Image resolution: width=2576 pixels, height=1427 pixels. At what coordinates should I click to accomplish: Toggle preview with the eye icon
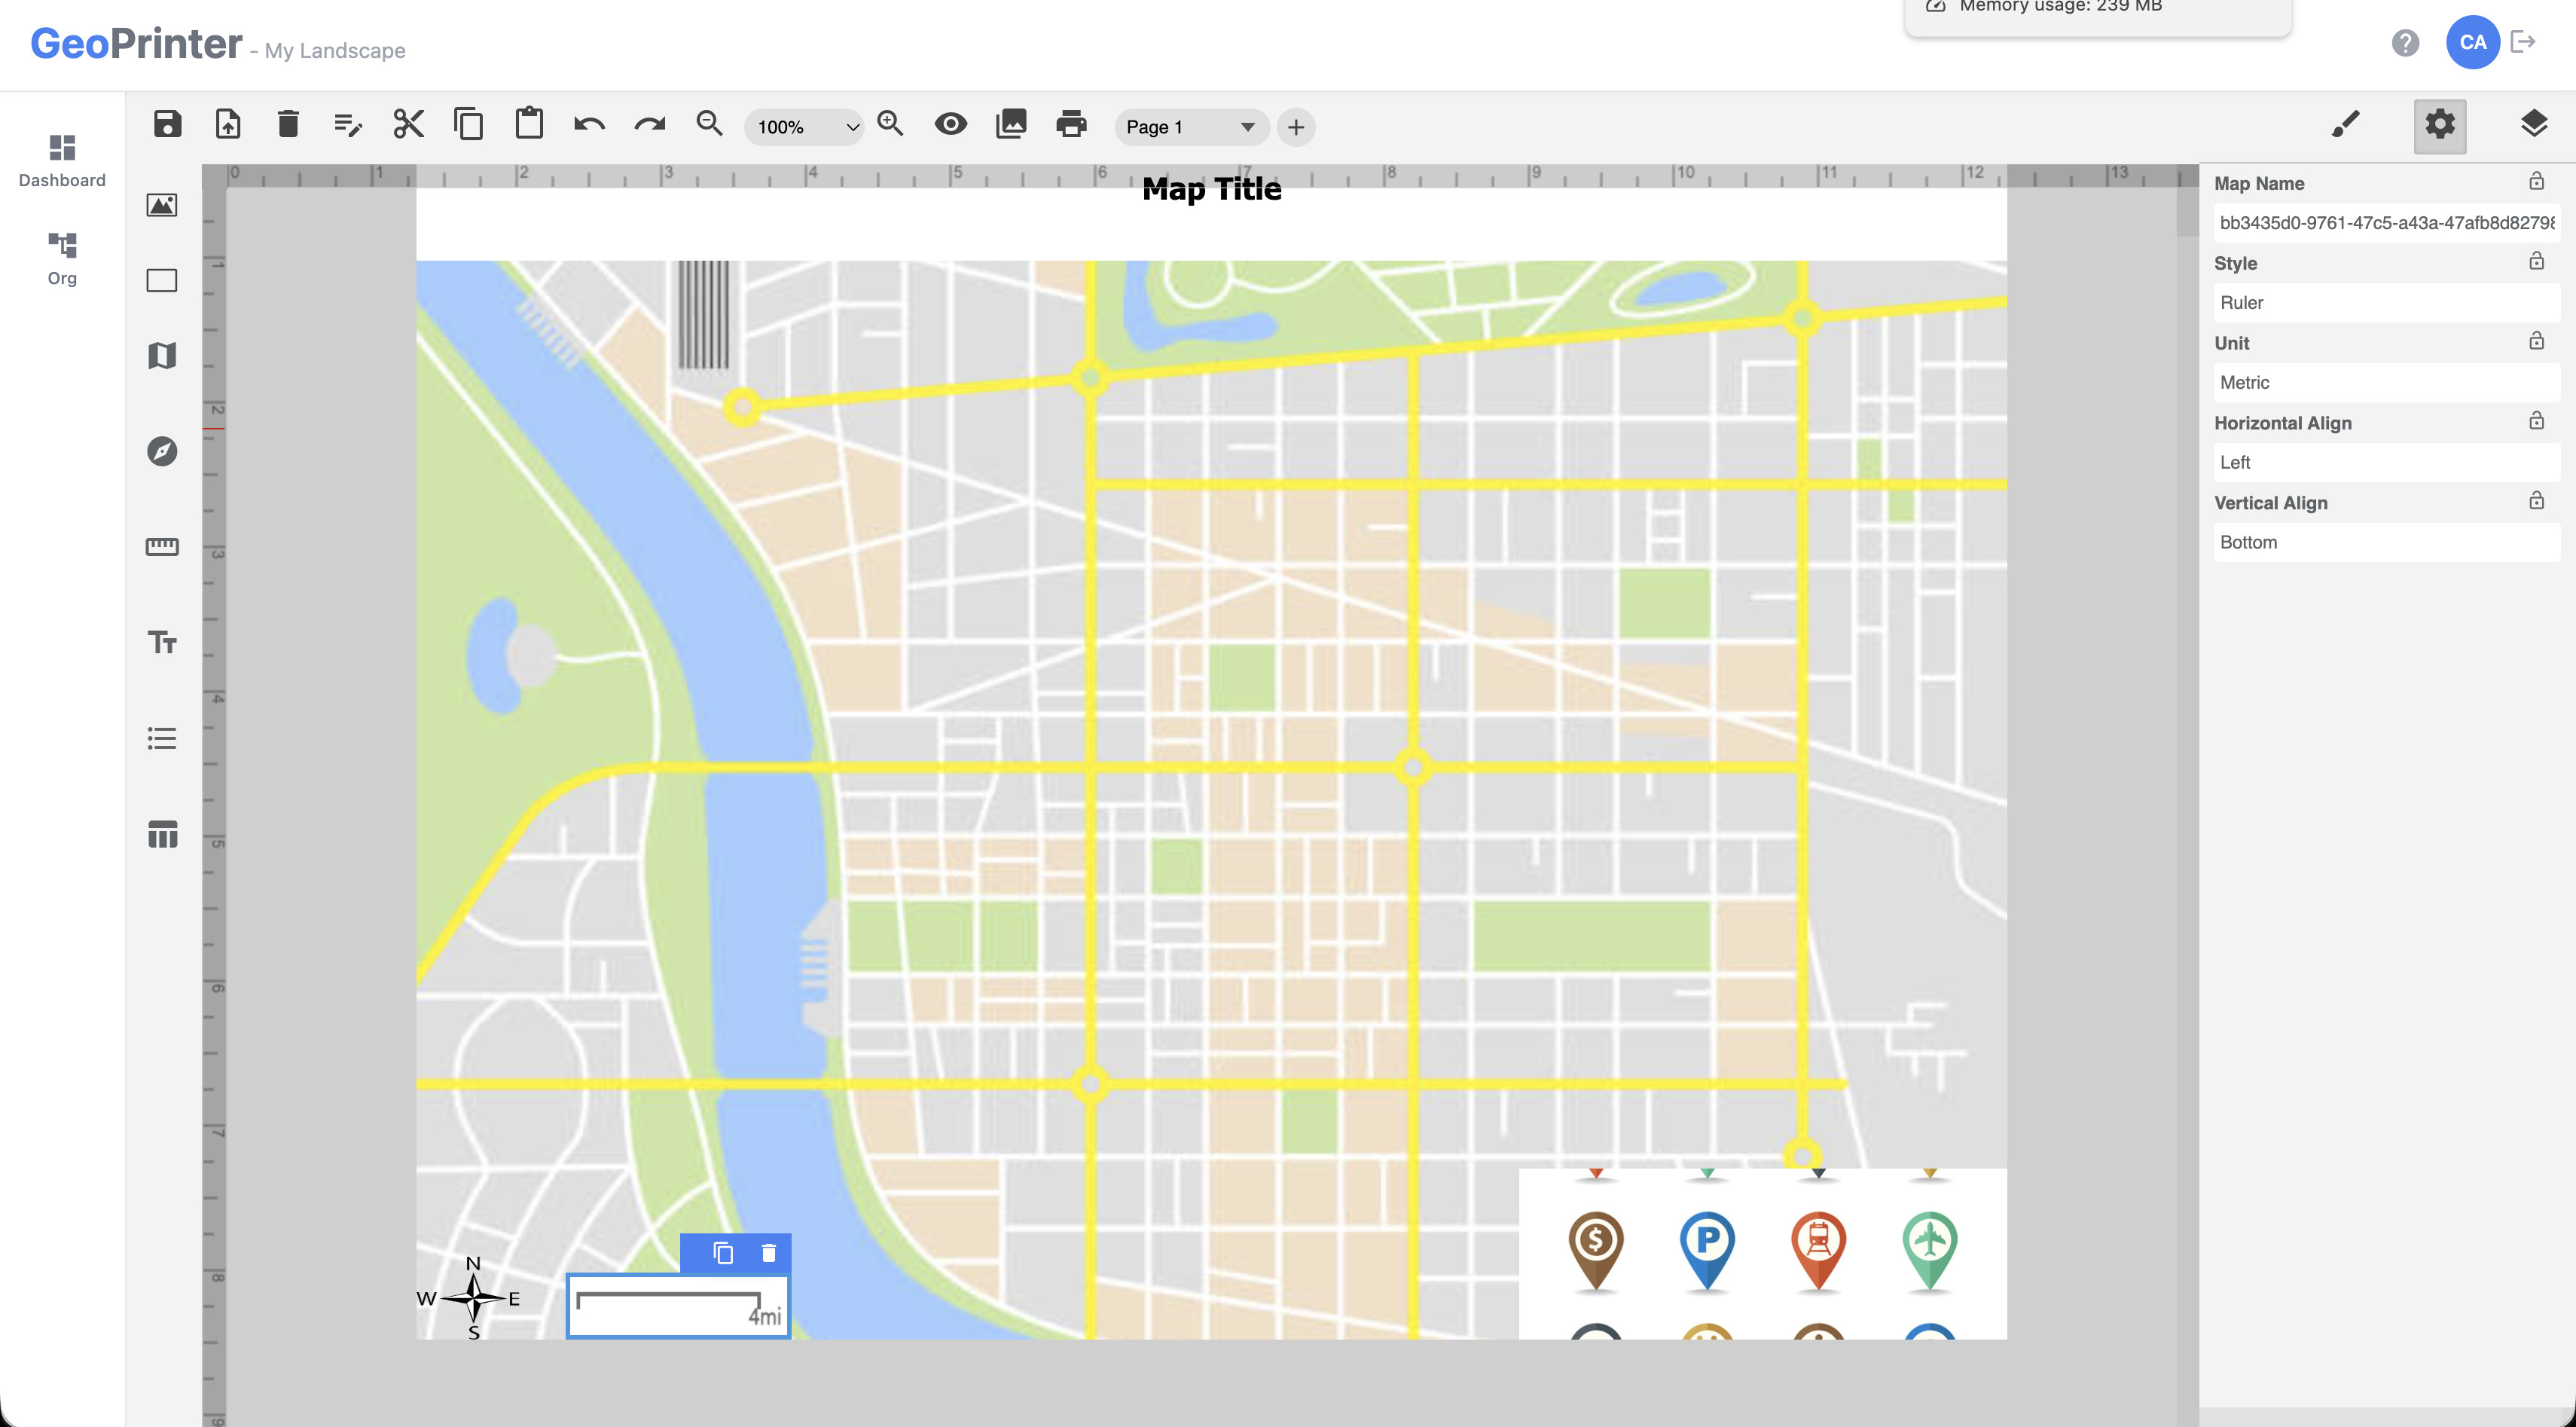coord(950,124)
